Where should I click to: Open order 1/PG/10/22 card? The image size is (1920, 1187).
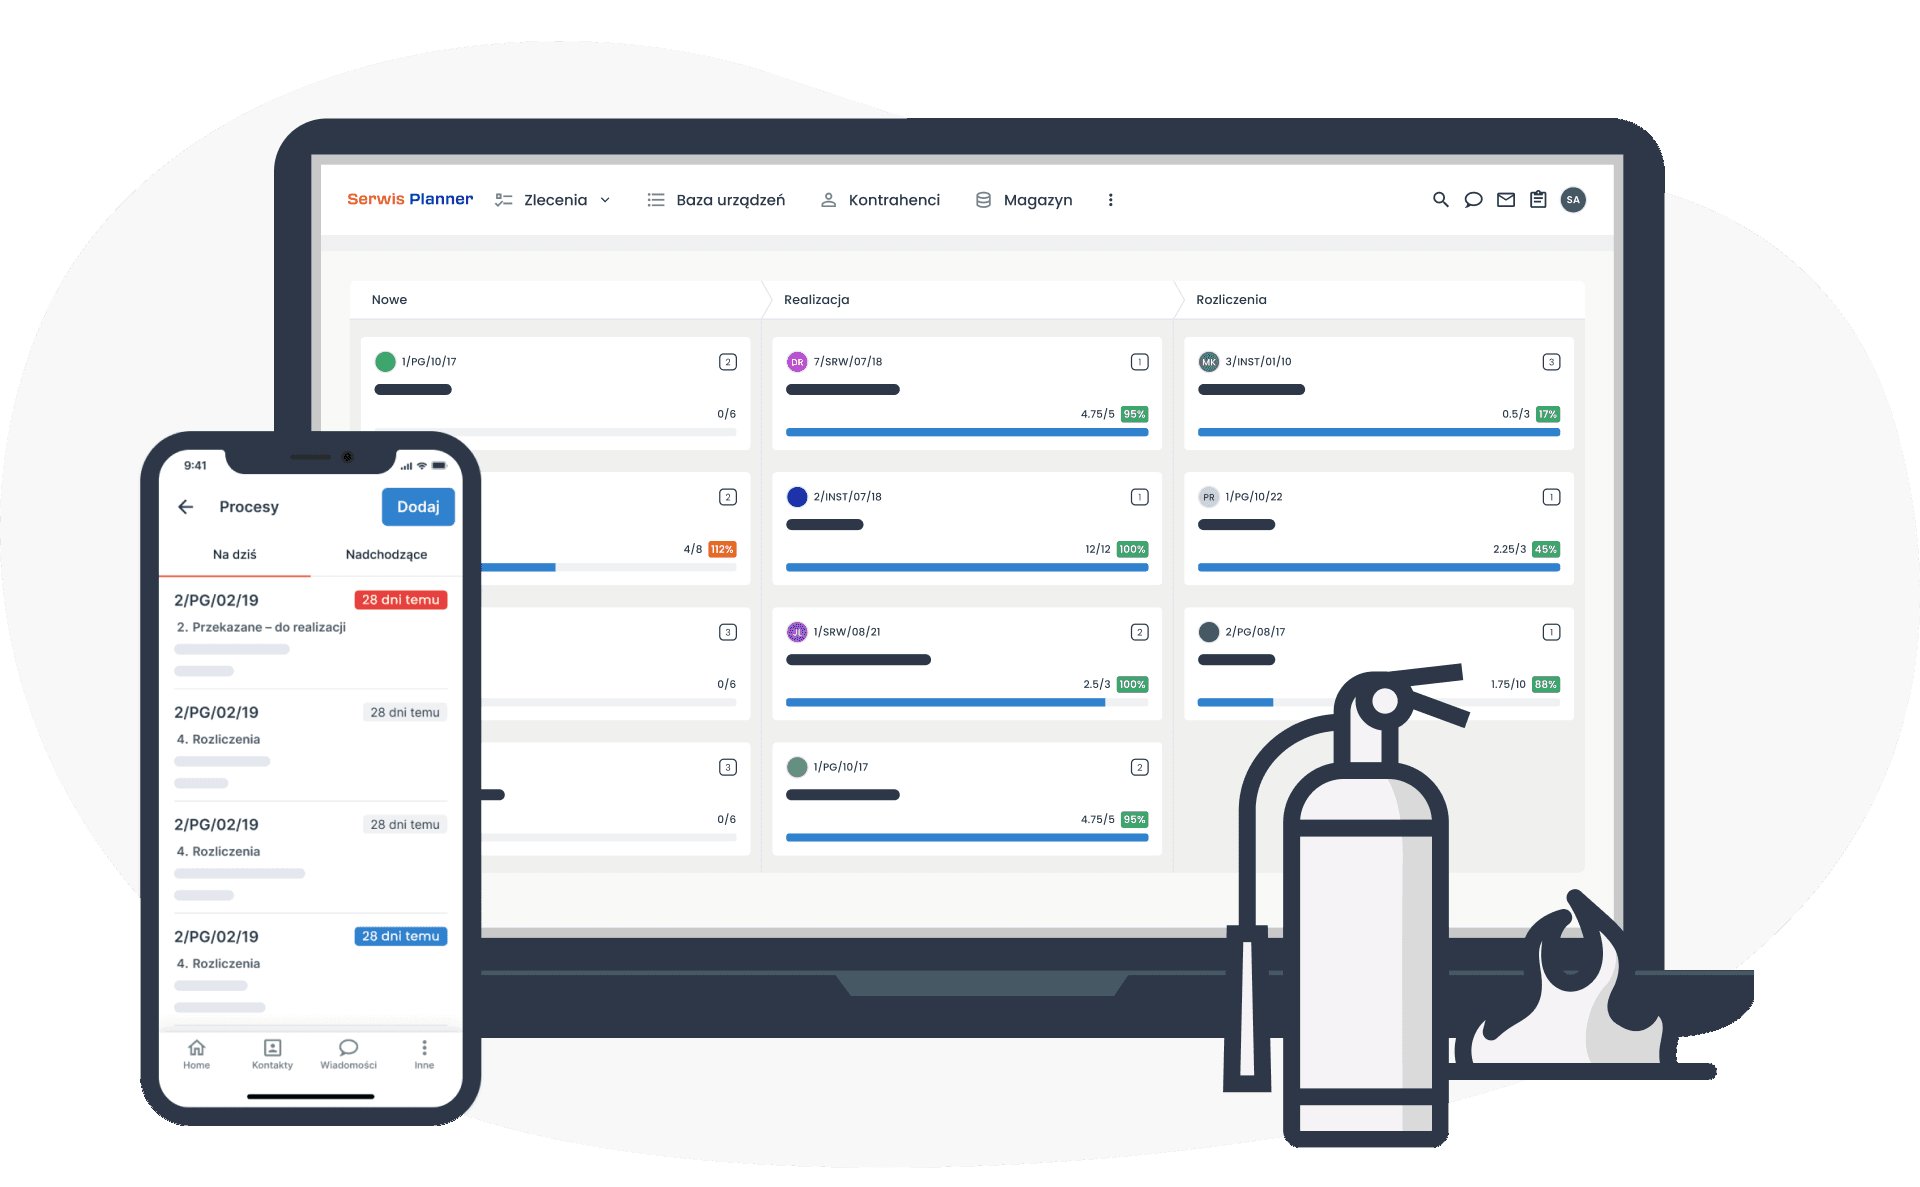tap(1379, 528)
